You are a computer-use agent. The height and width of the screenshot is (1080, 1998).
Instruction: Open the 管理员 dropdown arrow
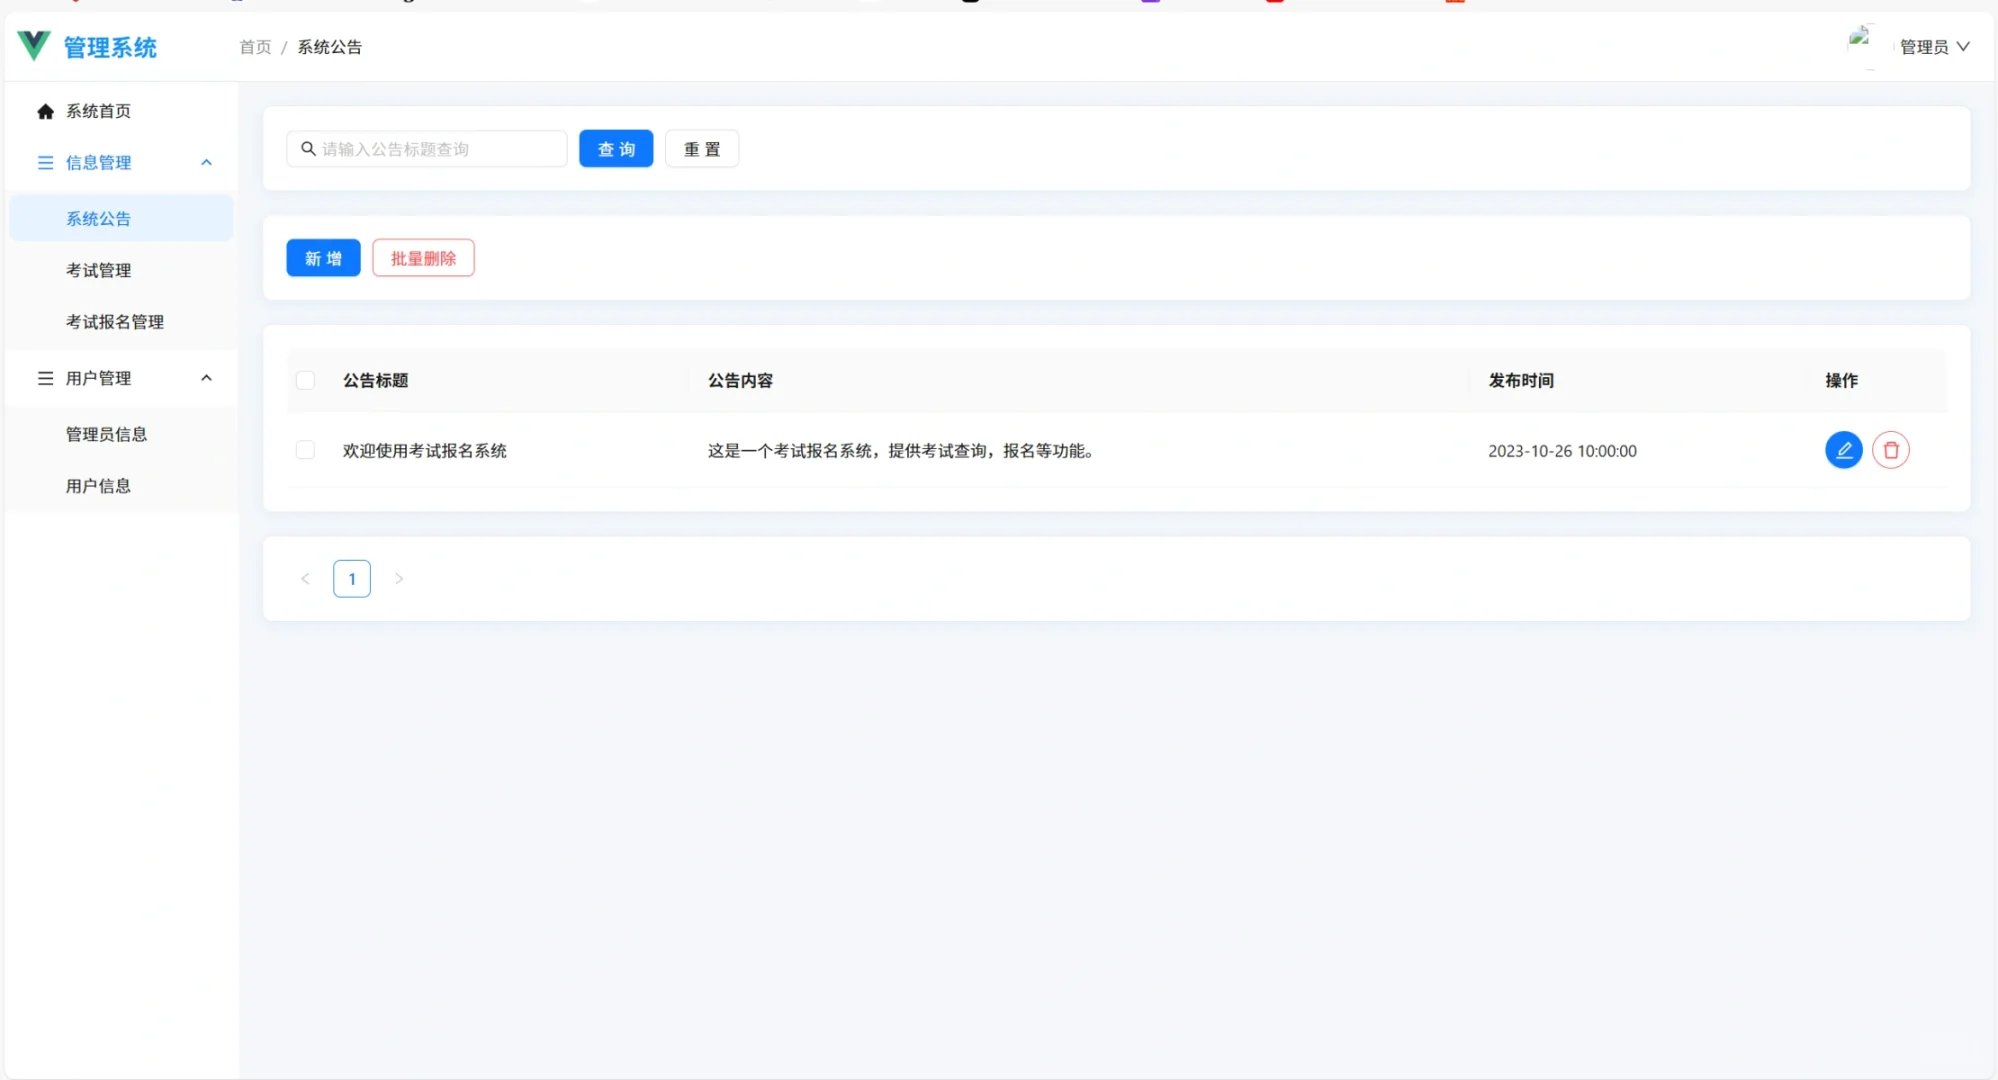[1963, 46]
